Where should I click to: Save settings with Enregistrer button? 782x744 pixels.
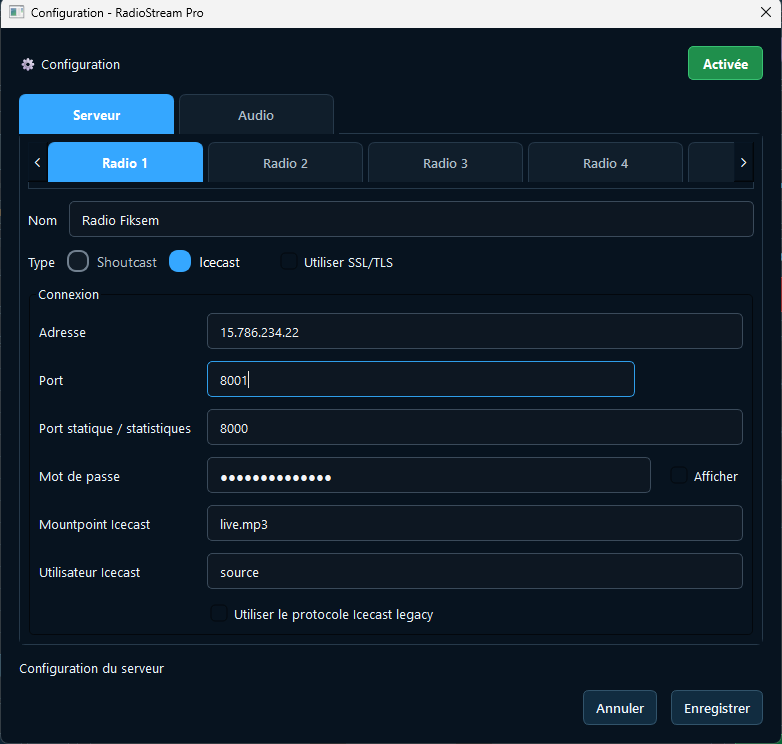[717, 708]
